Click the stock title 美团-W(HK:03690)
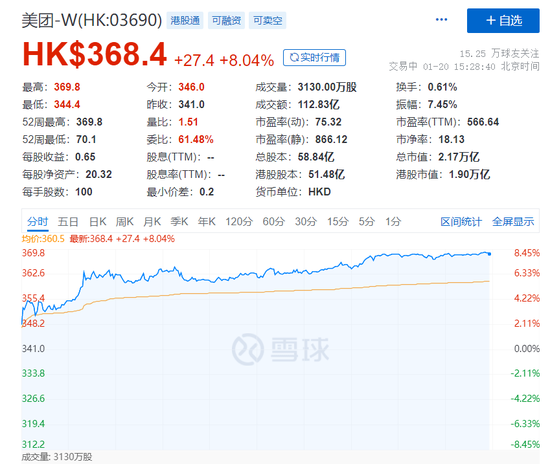The image size is (550, 464). (x=92, y=20)
